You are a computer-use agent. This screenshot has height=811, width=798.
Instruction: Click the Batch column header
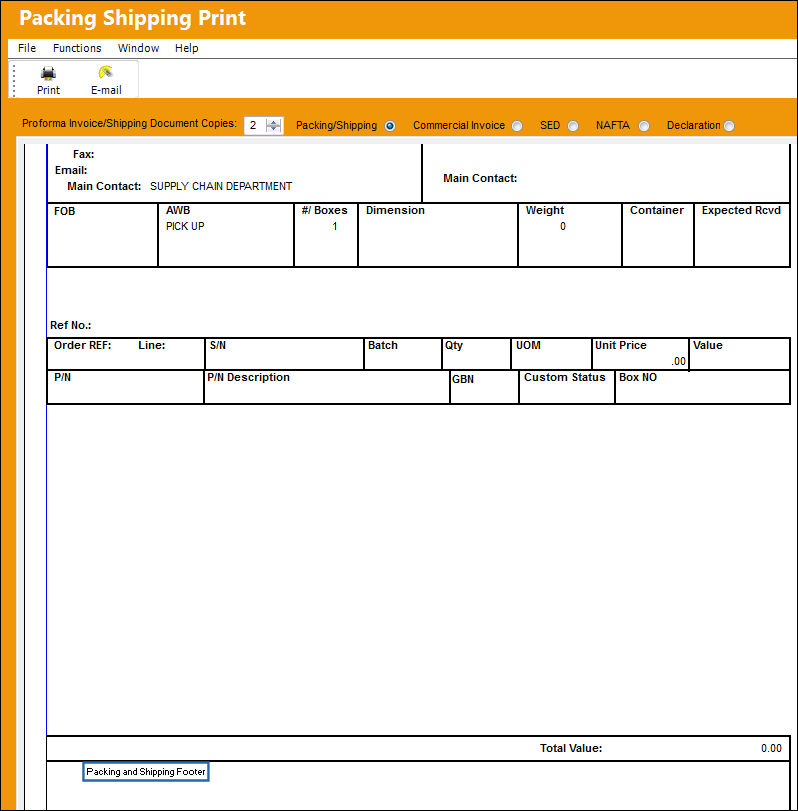(x=383, y=346)
